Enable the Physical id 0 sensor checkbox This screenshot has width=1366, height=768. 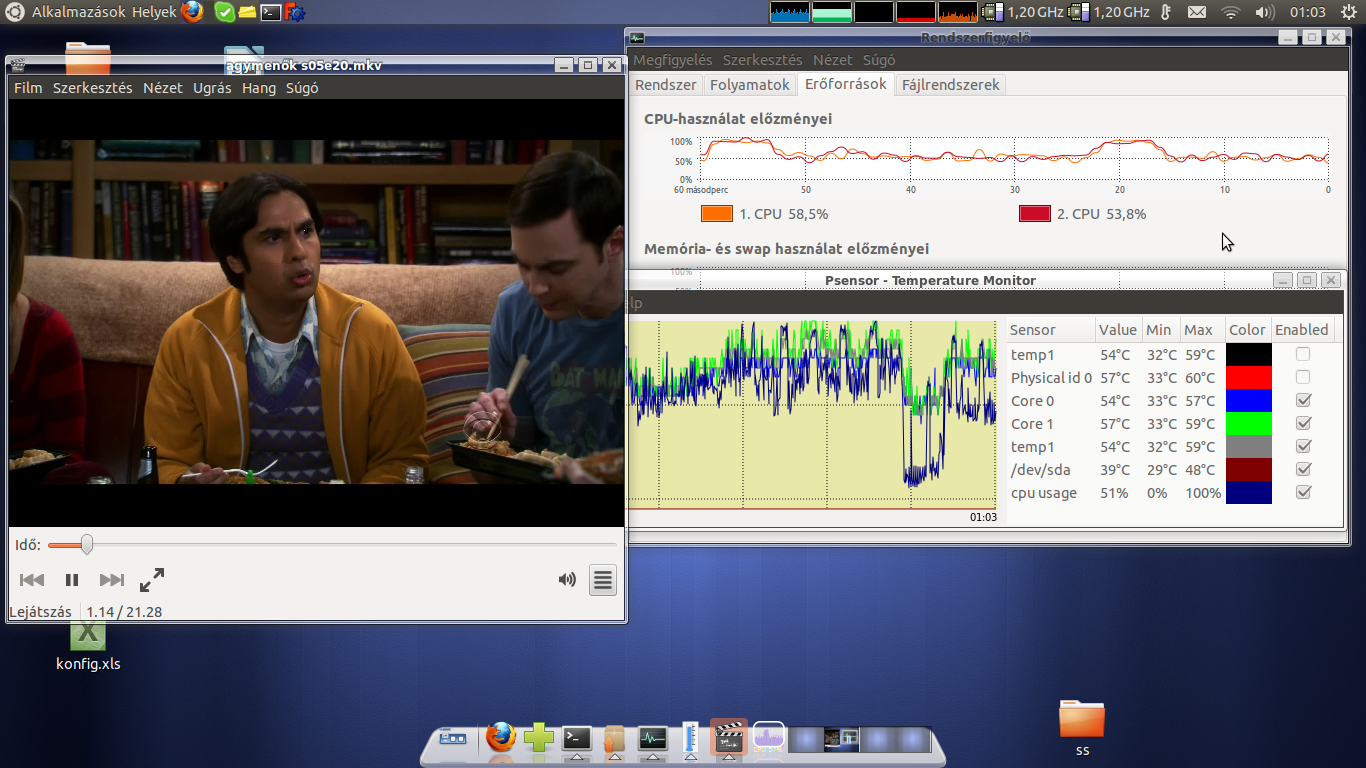[x=1303, y=377]
